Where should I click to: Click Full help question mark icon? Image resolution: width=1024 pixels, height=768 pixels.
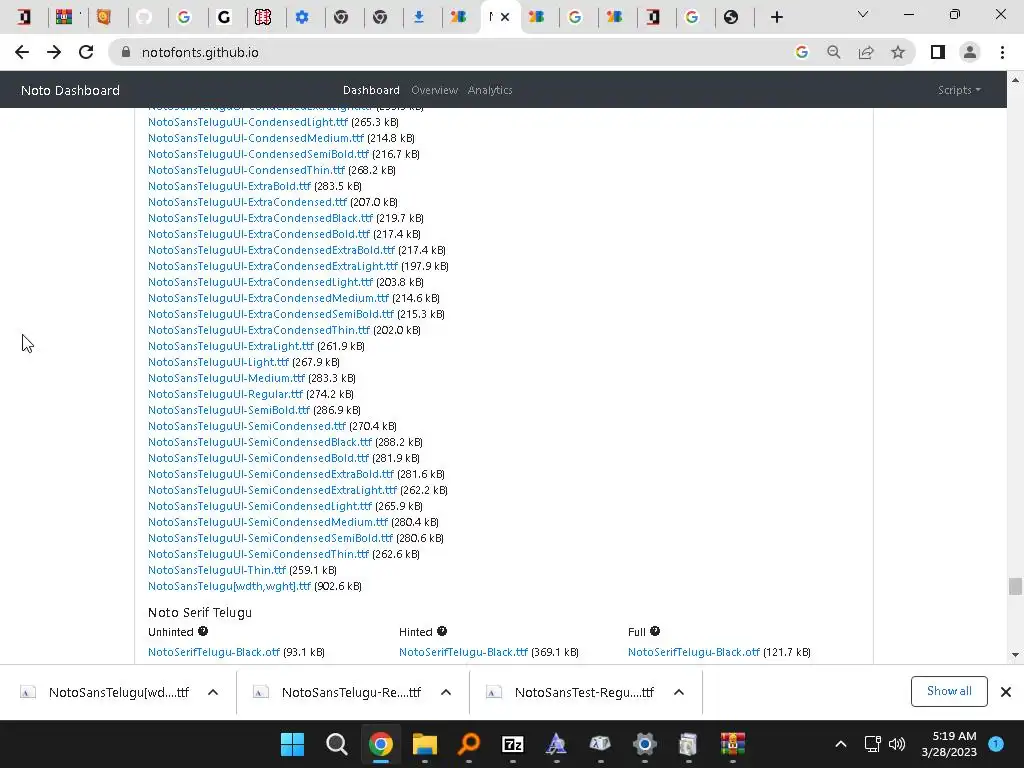click(655, 632)
